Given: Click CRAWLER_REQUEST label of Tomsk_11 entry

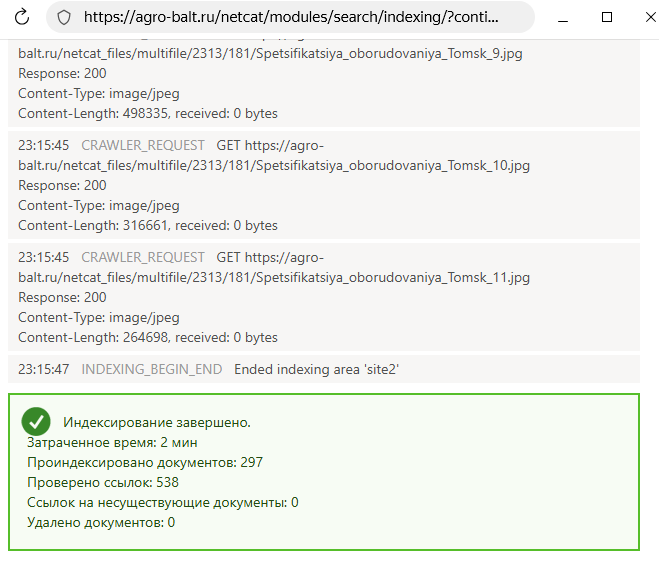Looking at the screenshot, I should pyautogui.click(x=143, y=257).
